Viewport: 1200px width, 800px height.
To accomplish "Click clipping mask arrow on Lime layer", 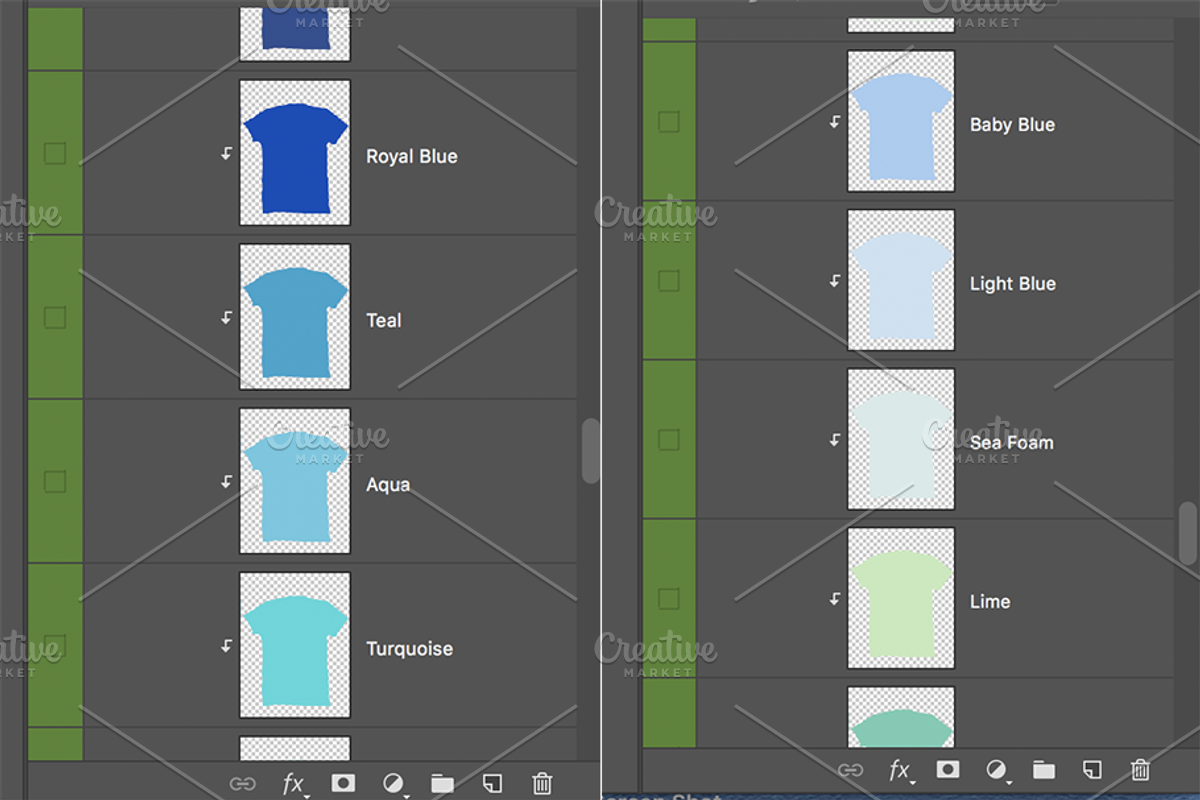I will click(835, 598).
